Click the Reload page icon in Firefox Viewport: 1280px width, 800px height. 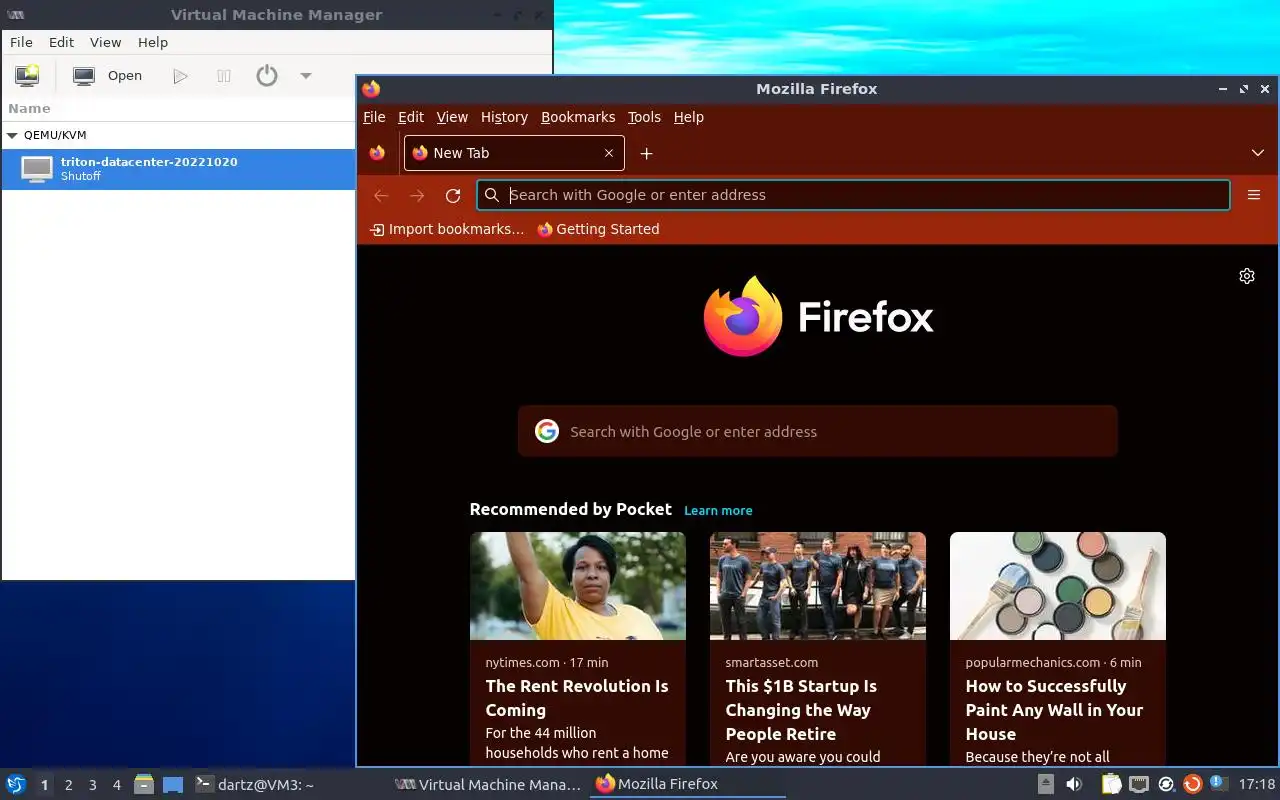coord(453,195)
